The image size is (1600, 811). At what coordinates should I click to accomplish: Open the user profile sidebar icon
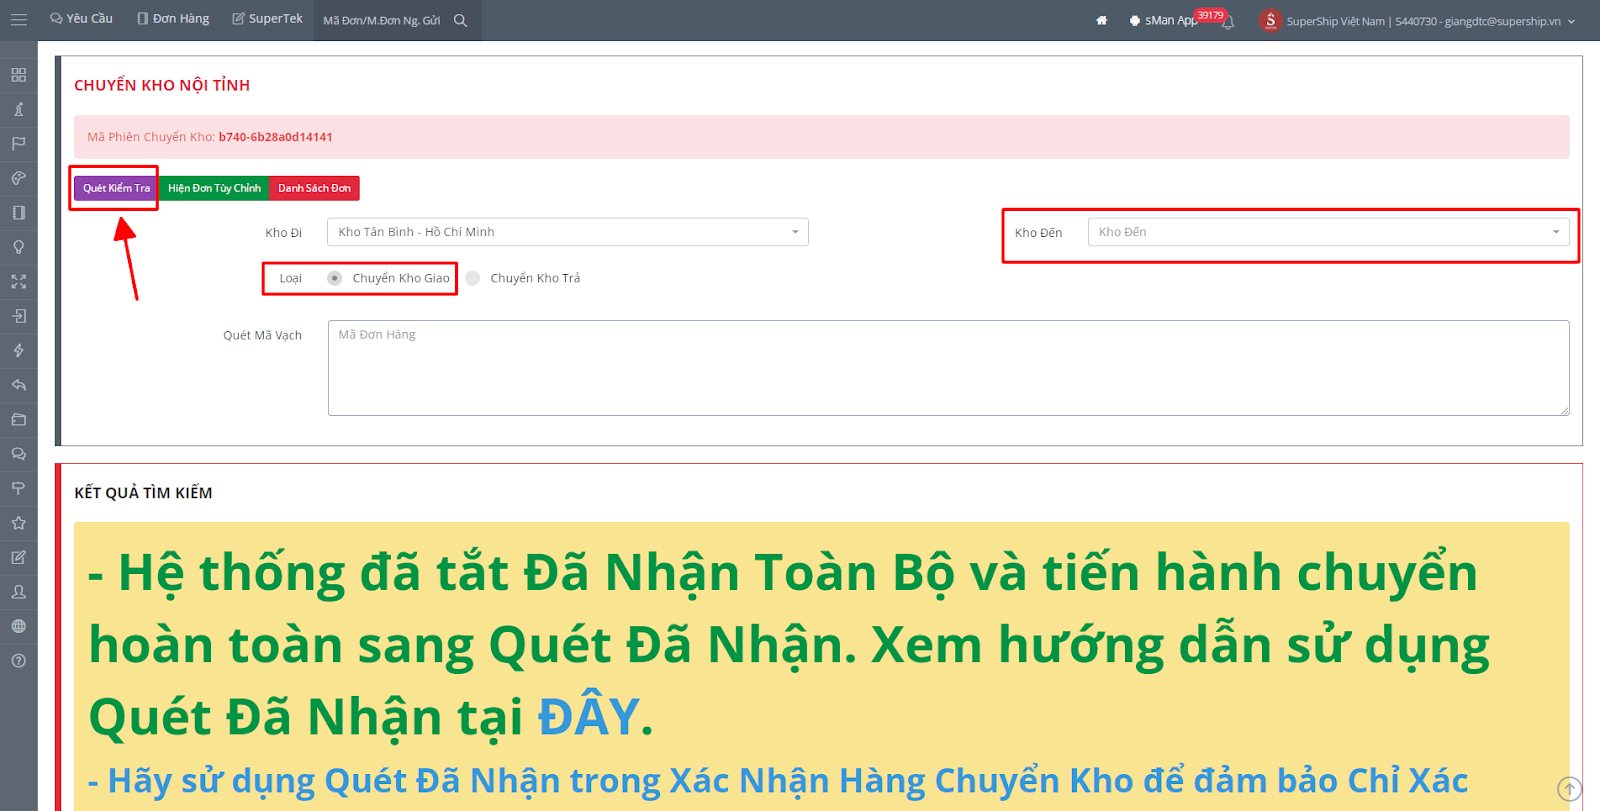[x=18, y=592]
